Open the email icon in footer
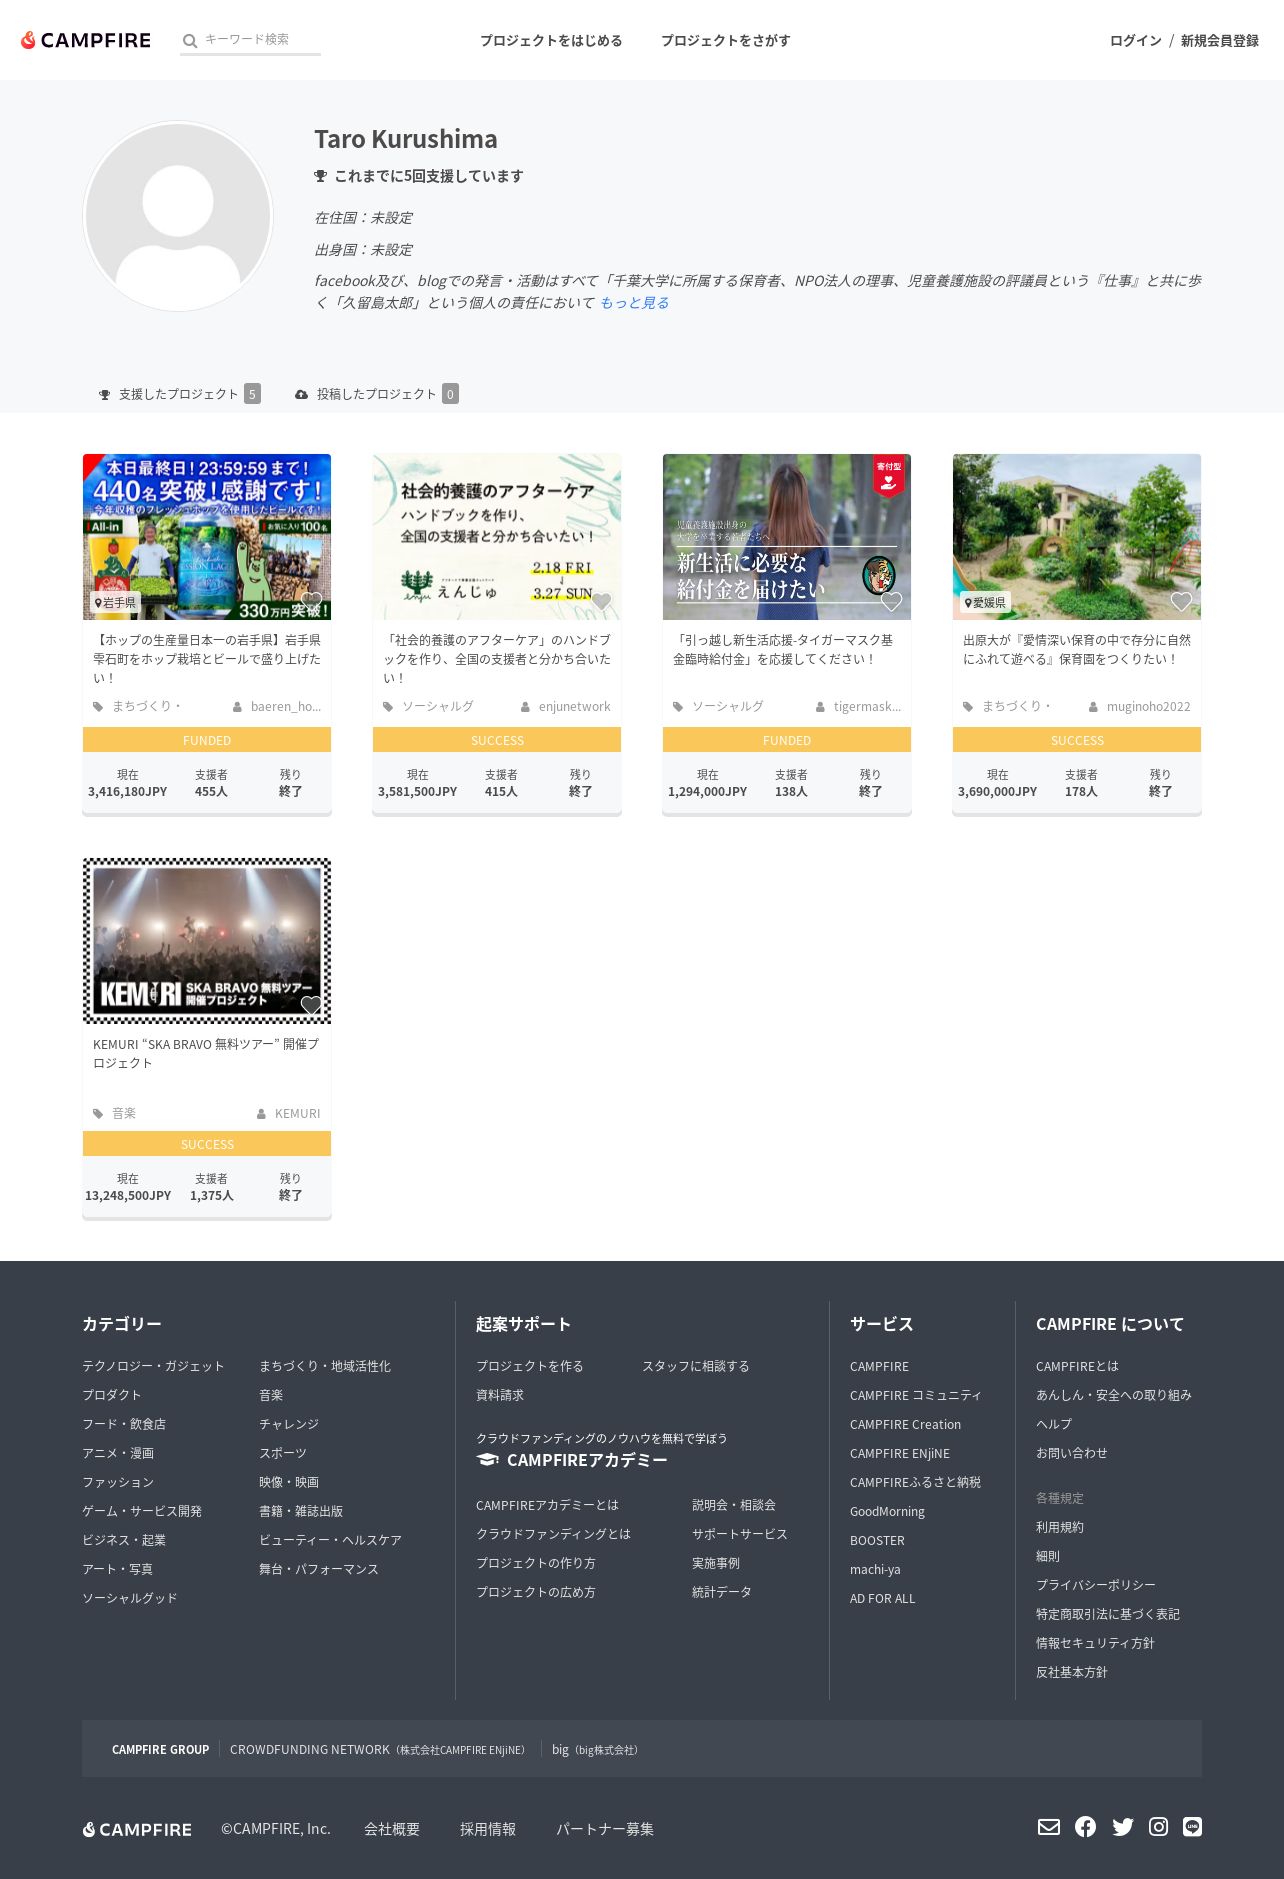Viewport: 1284px width, 1879px height. point(1048,1827)
